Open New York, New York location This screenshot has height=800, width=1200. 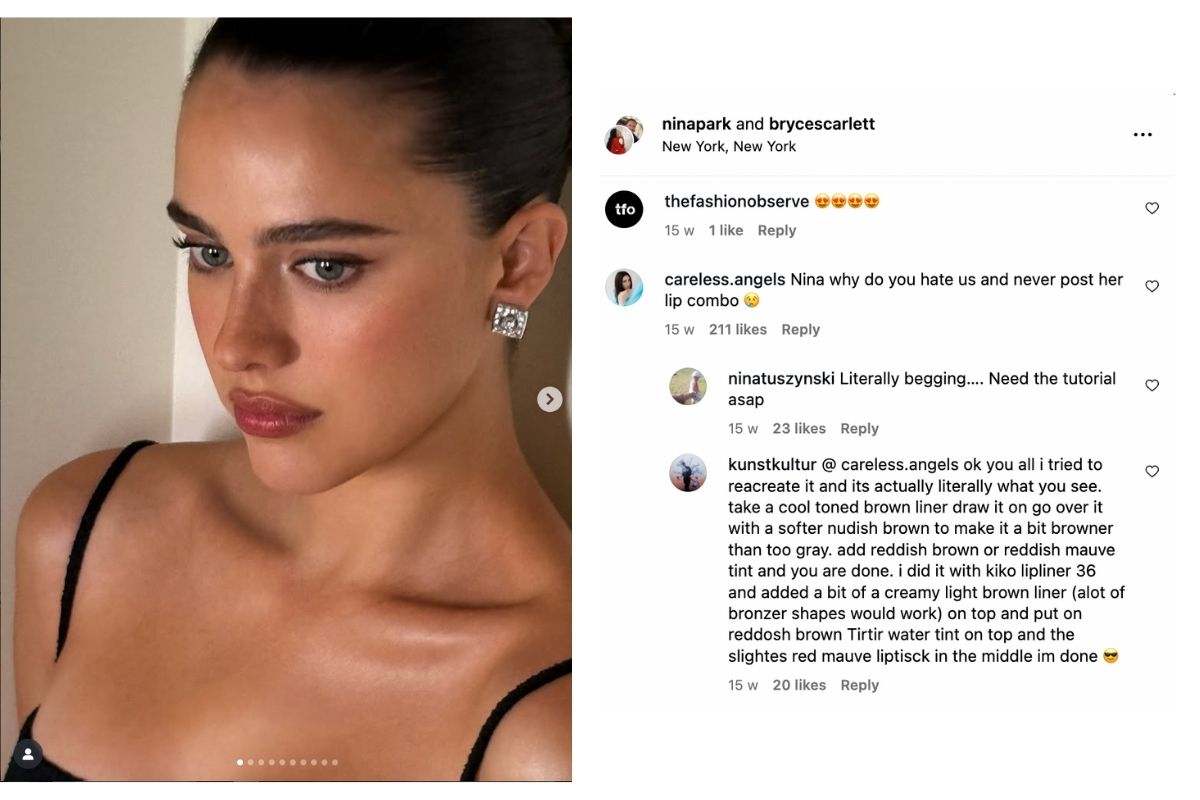coord(729,146)
